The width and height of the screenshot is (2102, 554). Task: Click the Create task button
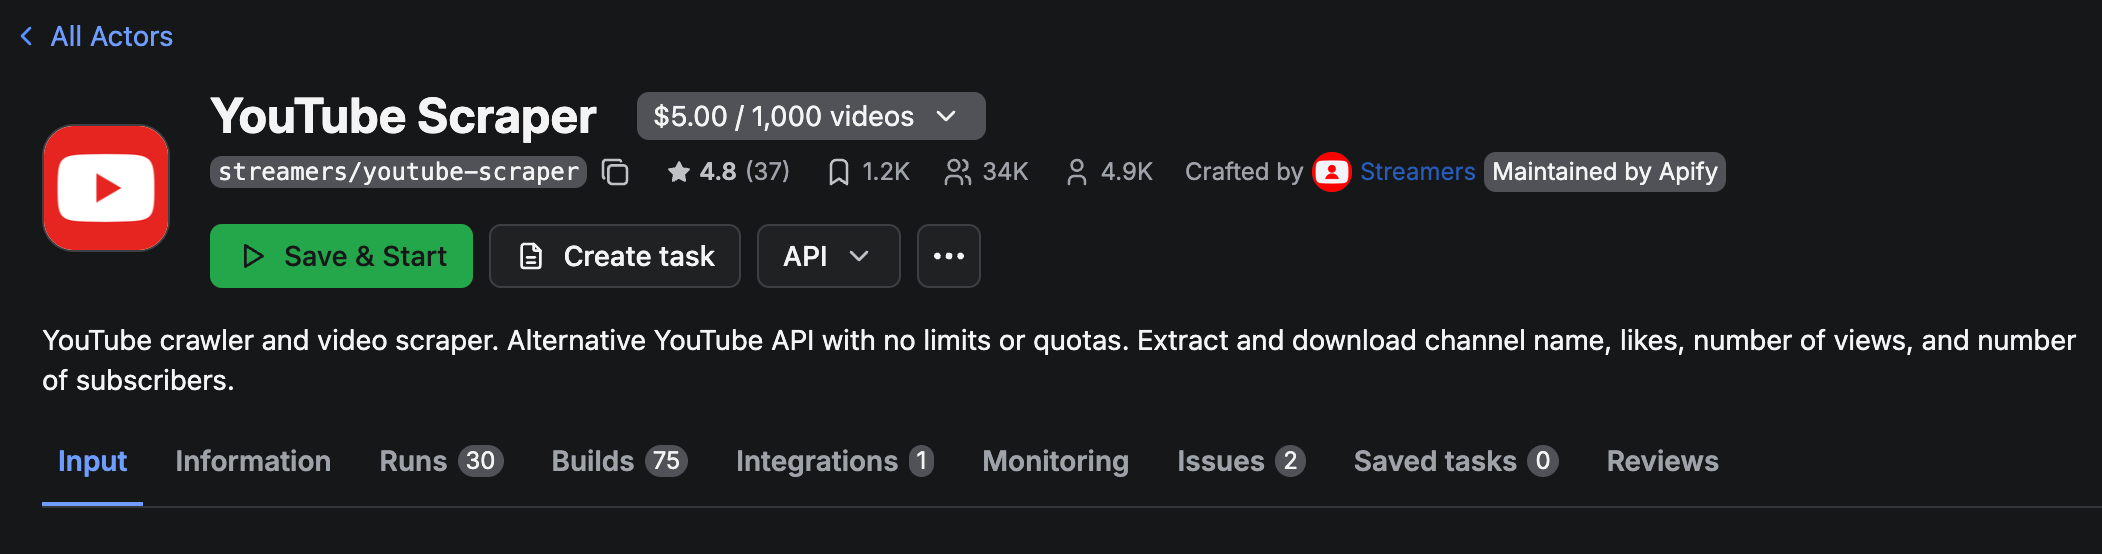[615, 256]
